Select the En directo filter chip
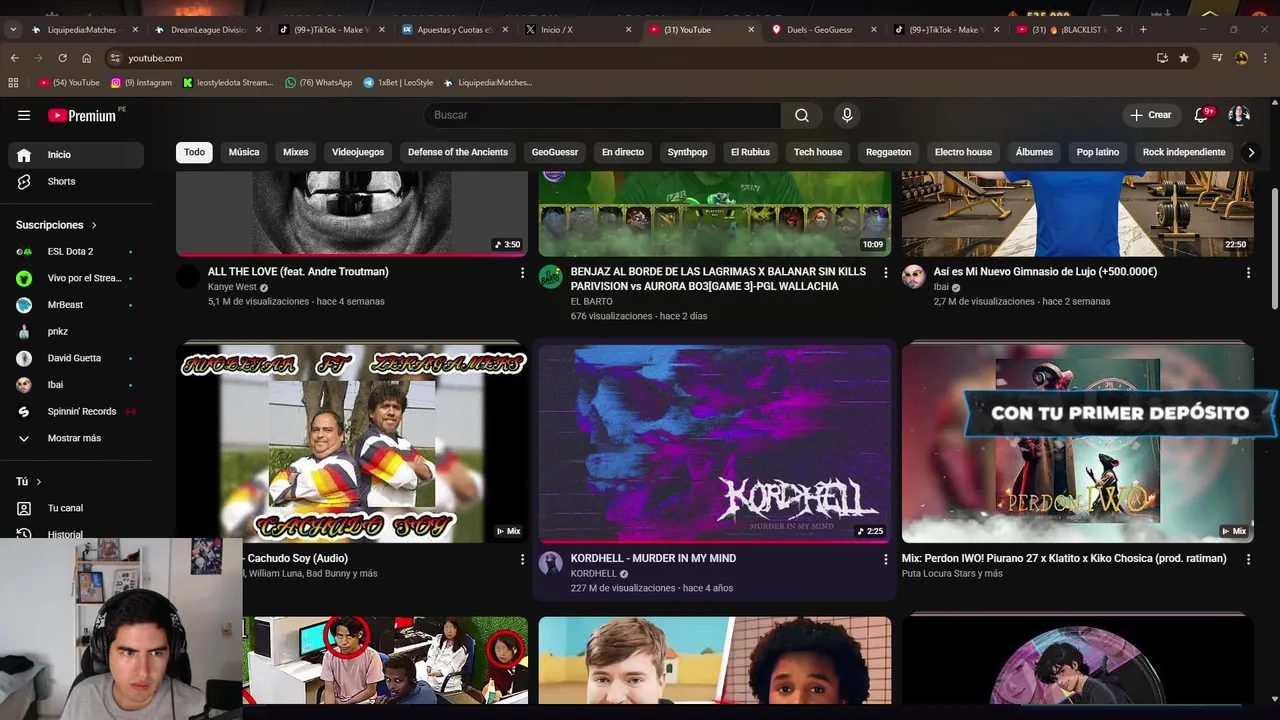Image resolution: width=1280 pixels, height=720 pixels. [623, 152]
